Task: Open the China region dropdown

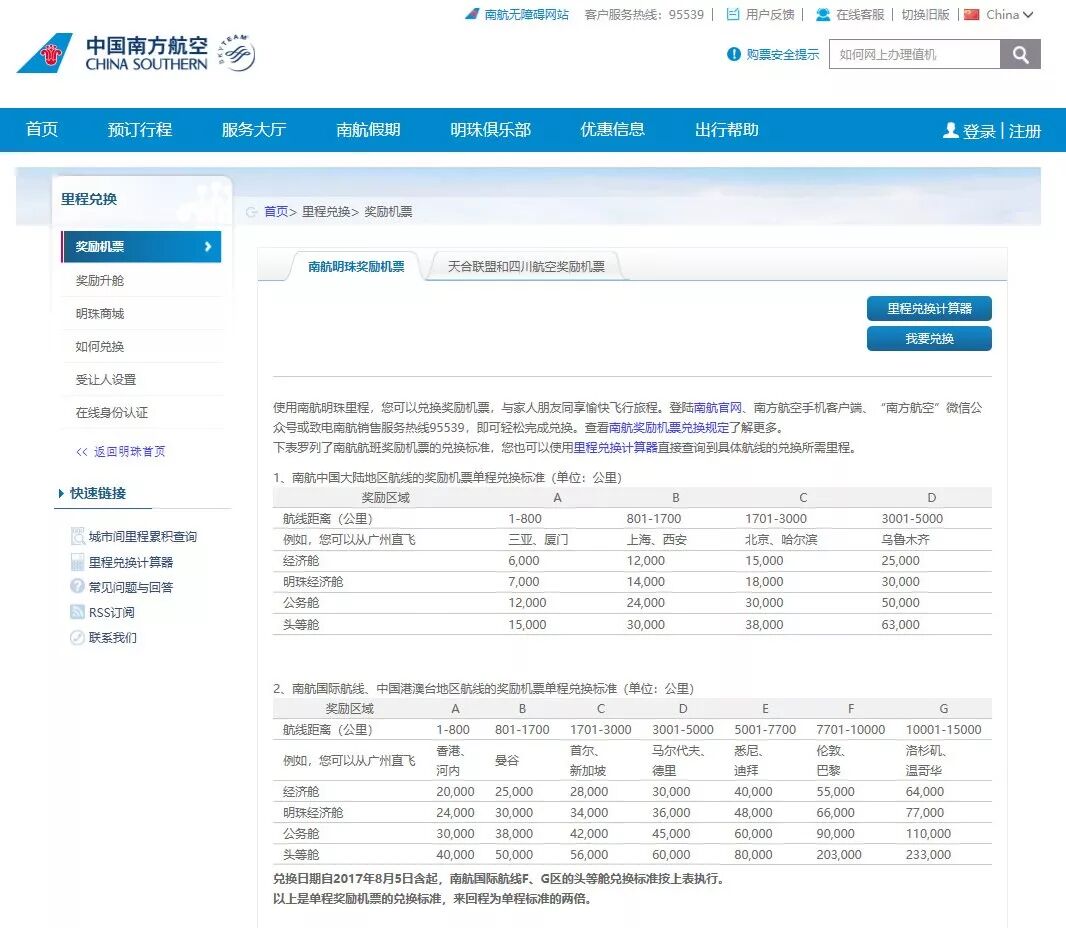Action: 1009,14
